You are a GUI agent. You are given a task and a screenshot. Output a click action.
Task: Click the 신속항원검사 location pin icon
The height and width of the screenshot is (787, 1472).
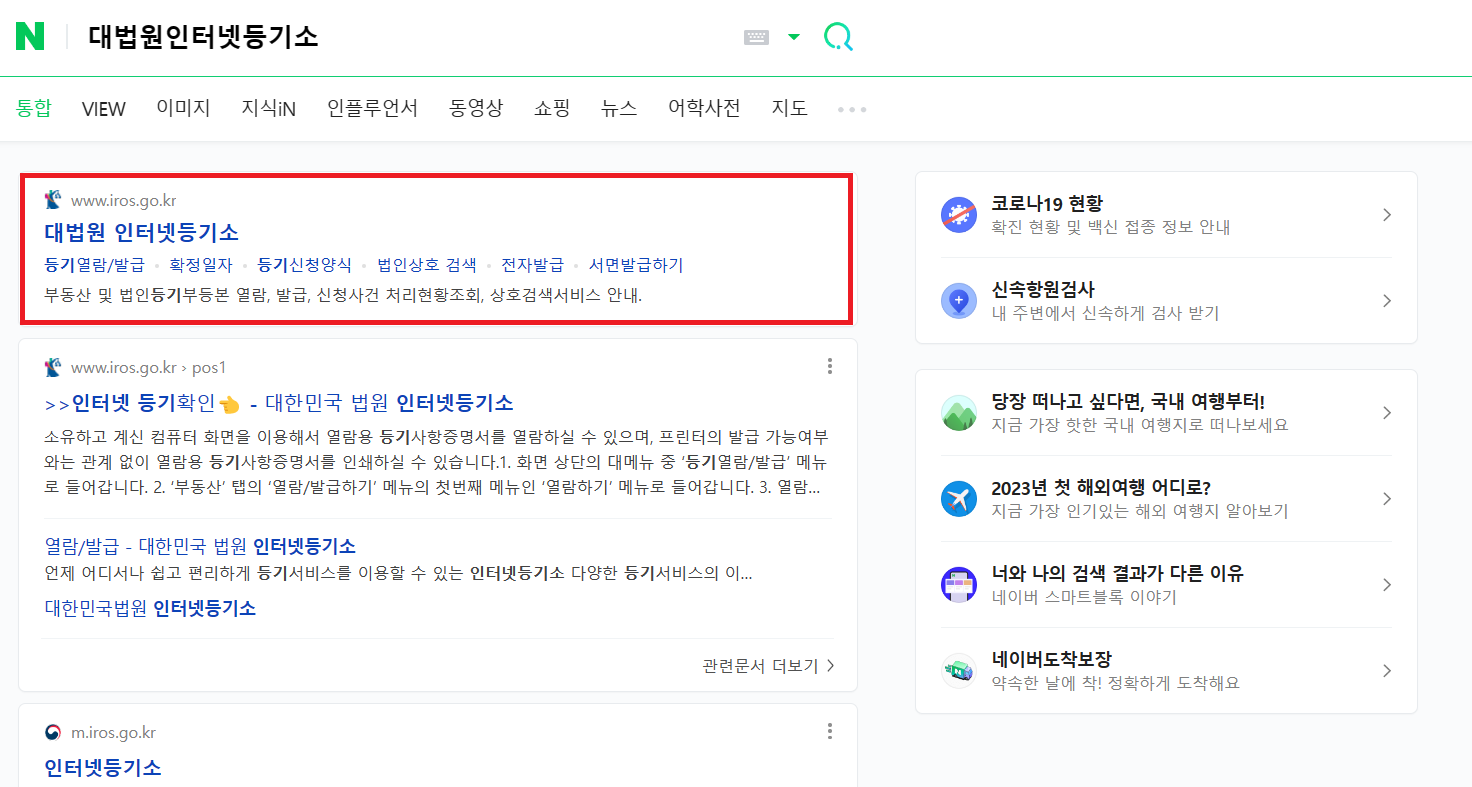coord(959,301)
